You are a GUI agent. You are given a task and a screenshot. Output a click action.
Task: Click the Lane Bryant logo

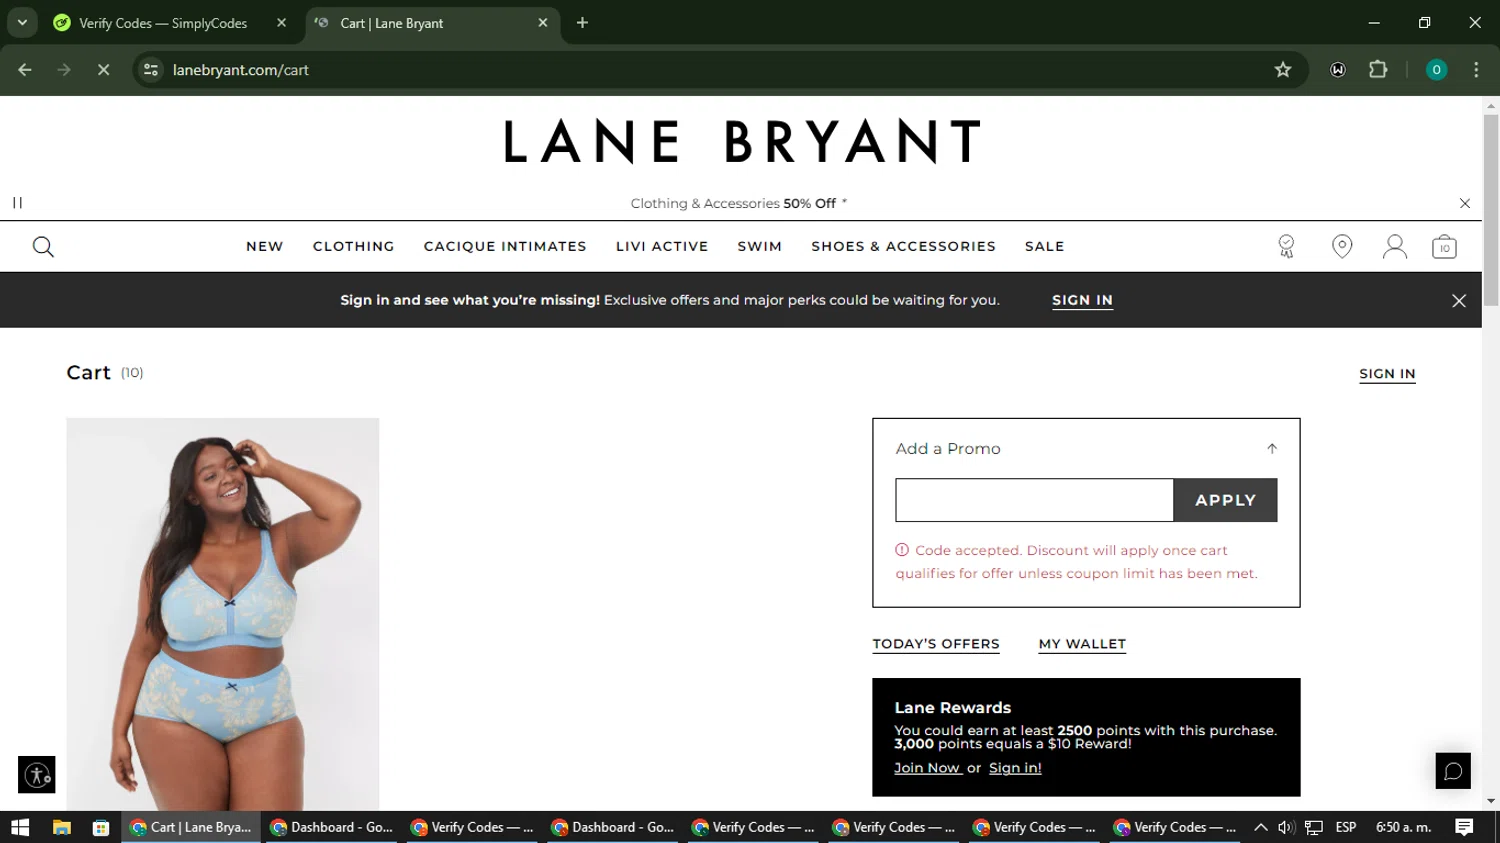pyautogui.click(x=741, y=142)
